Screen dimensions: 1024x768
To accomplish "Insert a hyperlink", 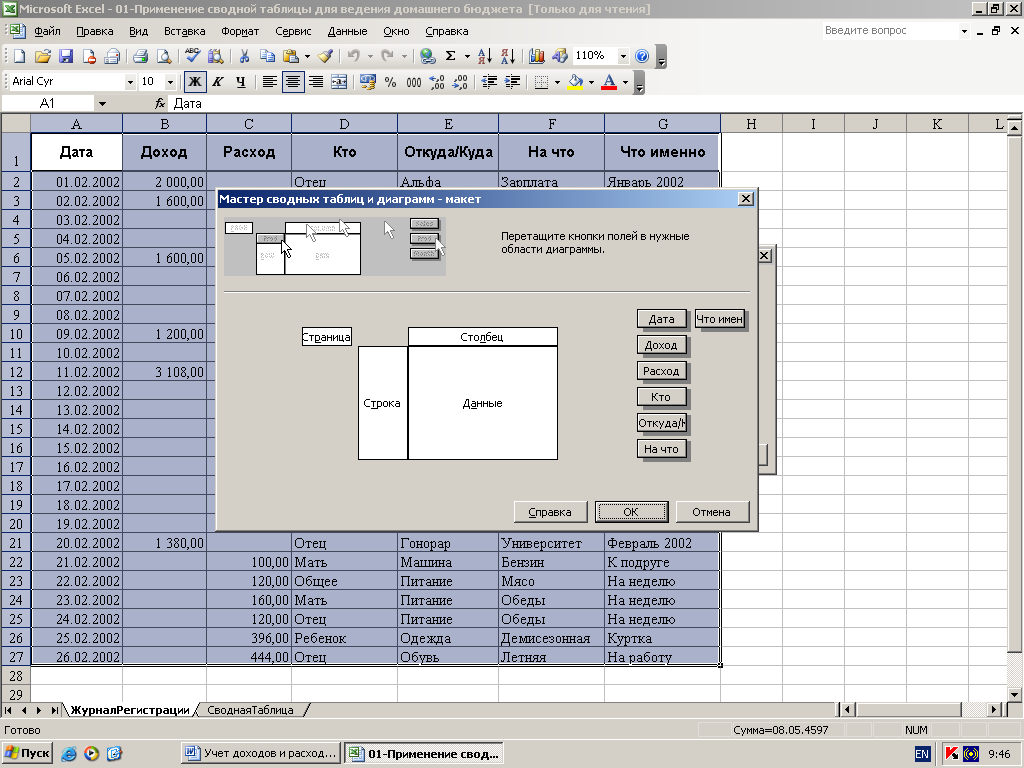I will 428,56.
